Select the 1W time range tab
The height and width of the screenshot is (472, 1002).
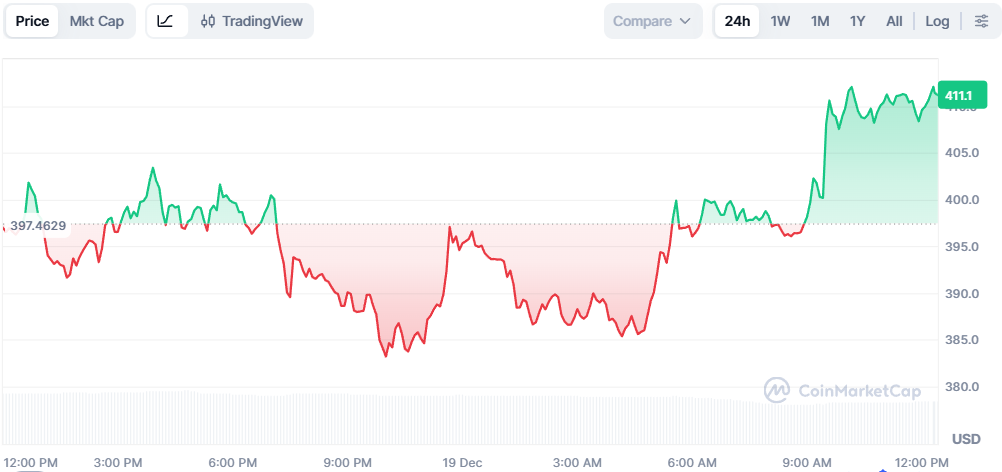780,21
